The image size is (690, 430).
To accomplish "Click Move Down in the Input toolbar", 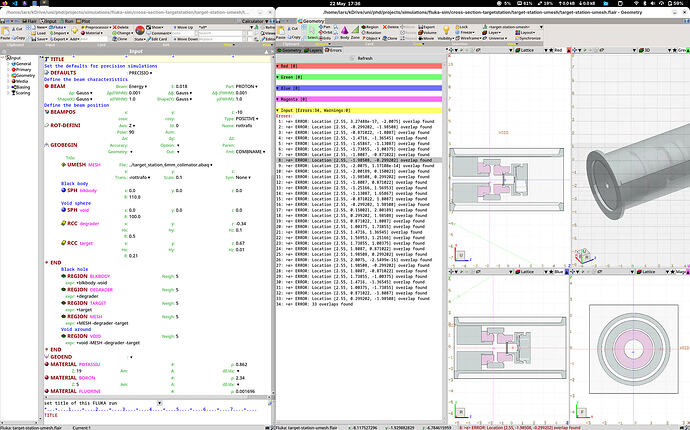I will (x=185, y=39).
